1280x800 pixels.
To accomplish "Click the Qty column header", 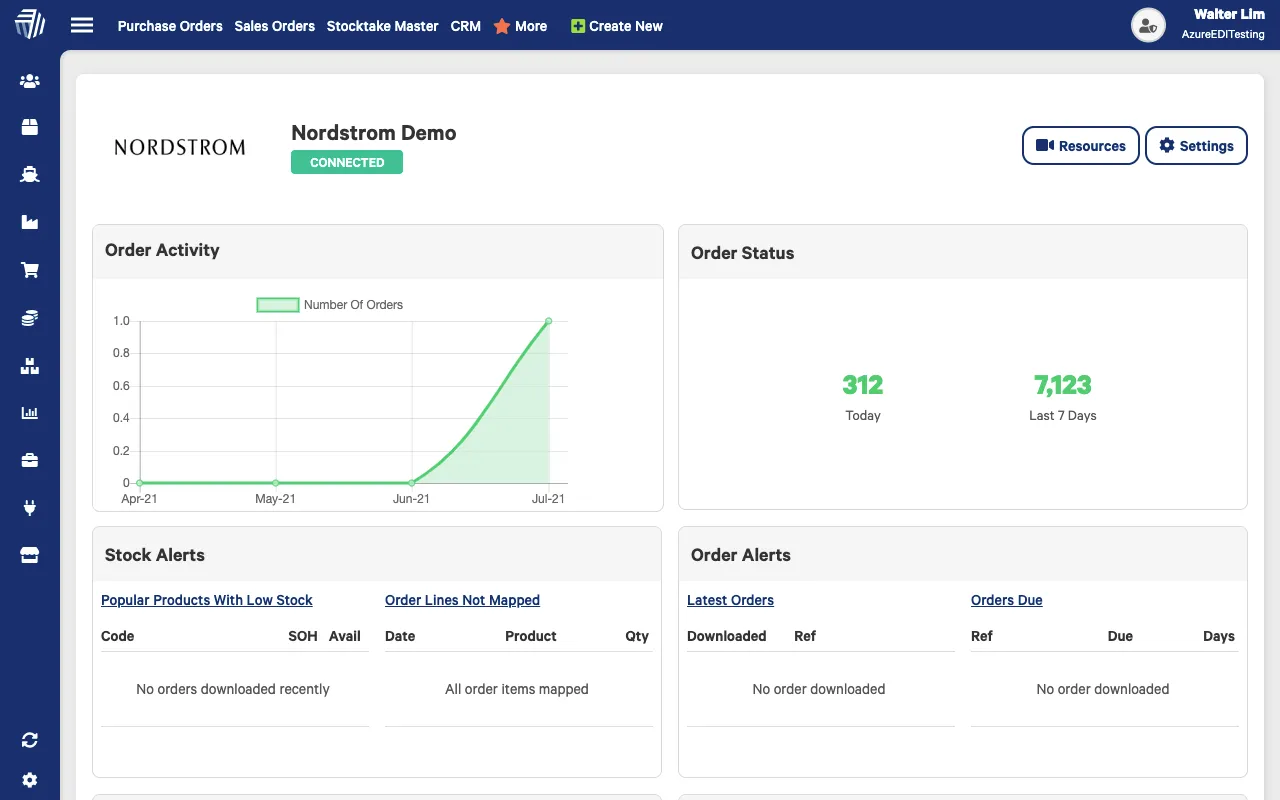I will coord(637,636).
